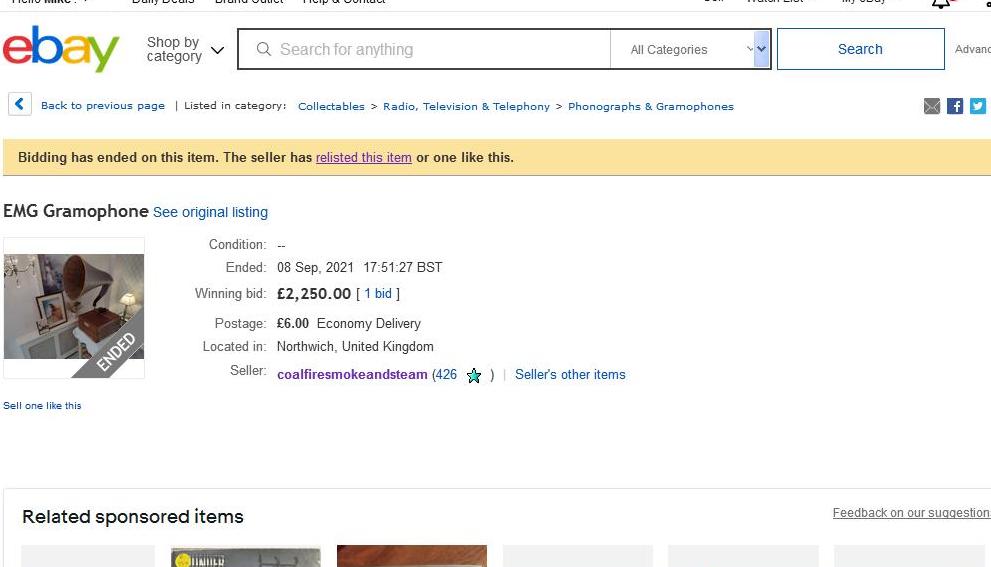Viewport: 991px width, 567px height.
Task: Open Phonographs & Gramophones breadcrumb
Action: pyautogui.click(x=650, y=106)
